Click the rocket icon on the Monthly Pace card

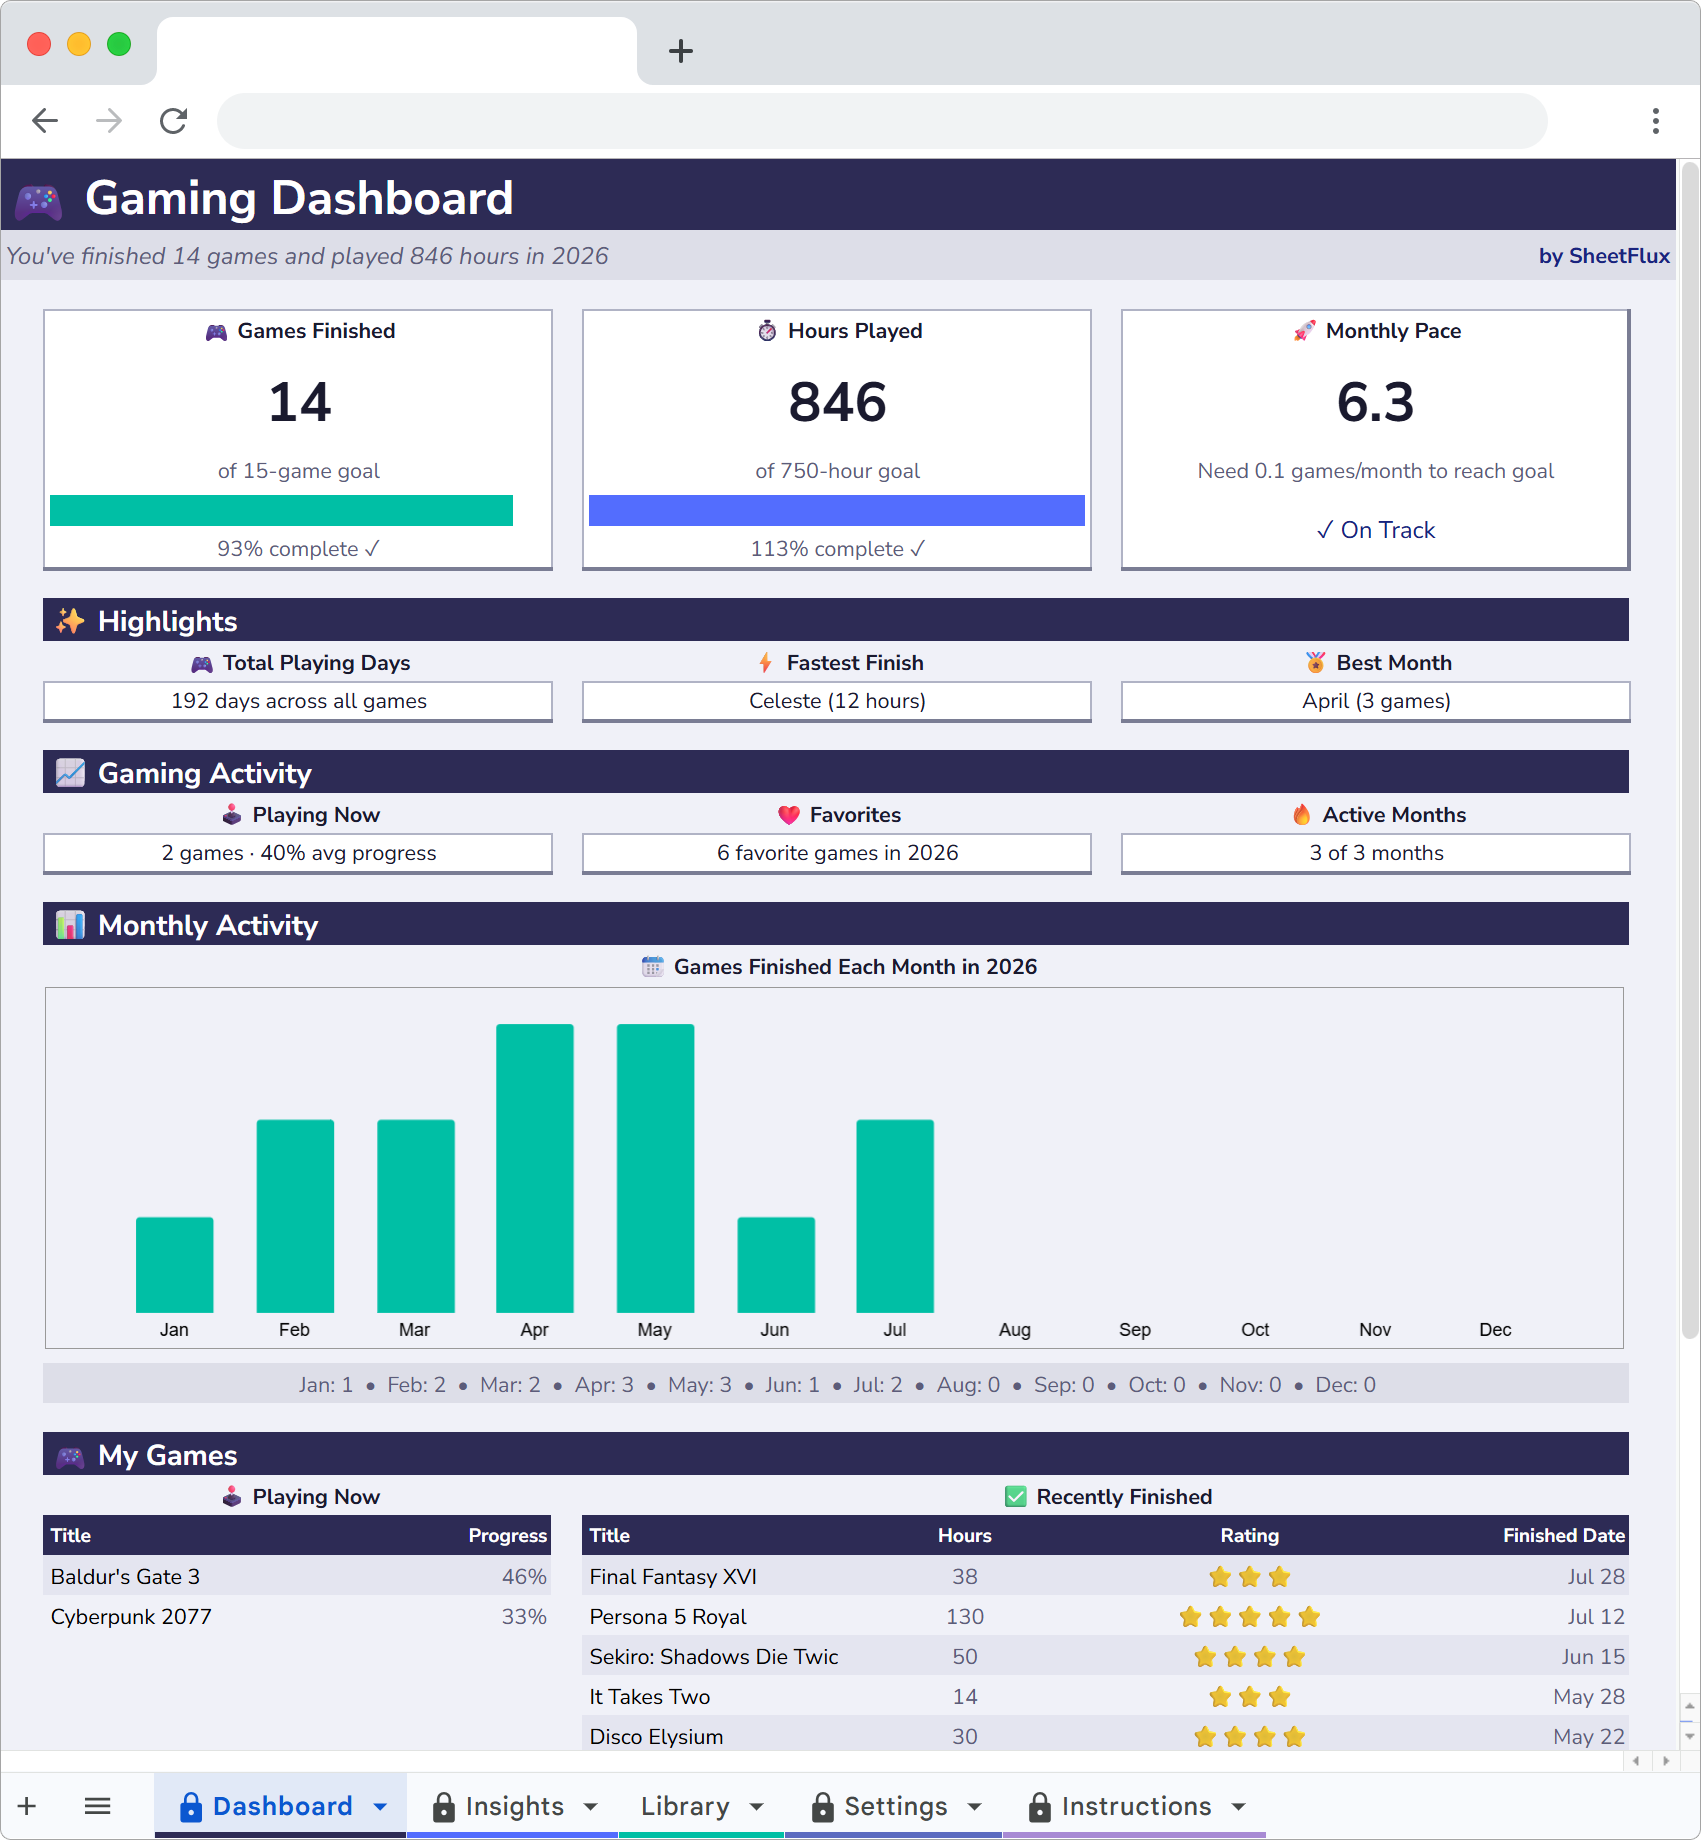click(1303, 331)
